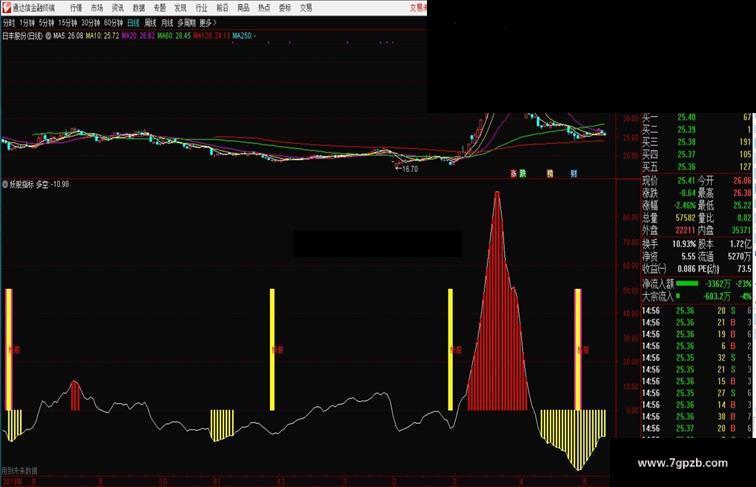The height and width of the screenshot is (487, 756).
Task: Open the 专题 menu
Action: [x=160, y=8]
